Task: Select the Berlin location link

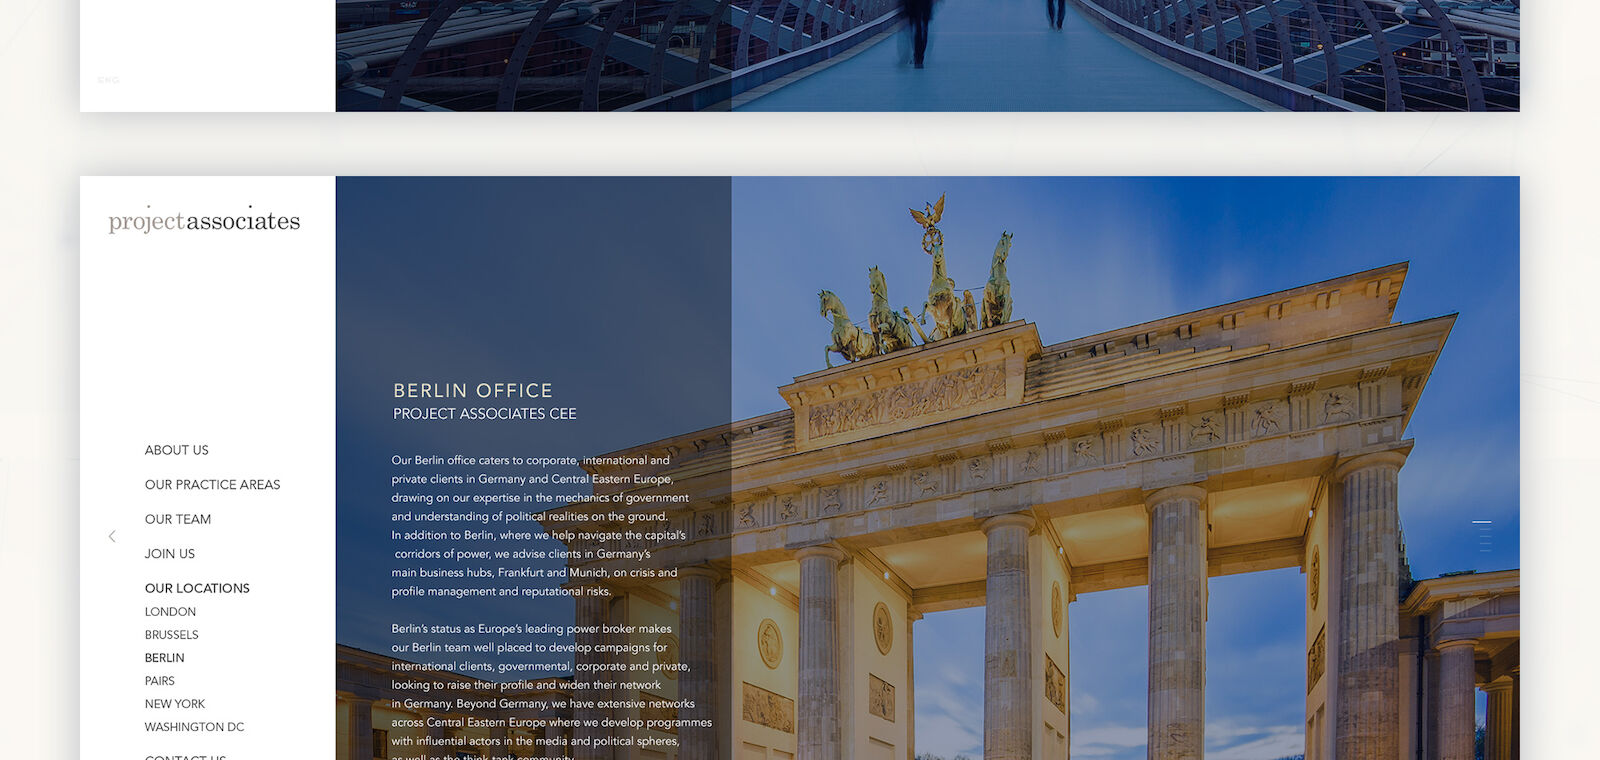Action: pos(164,658)
